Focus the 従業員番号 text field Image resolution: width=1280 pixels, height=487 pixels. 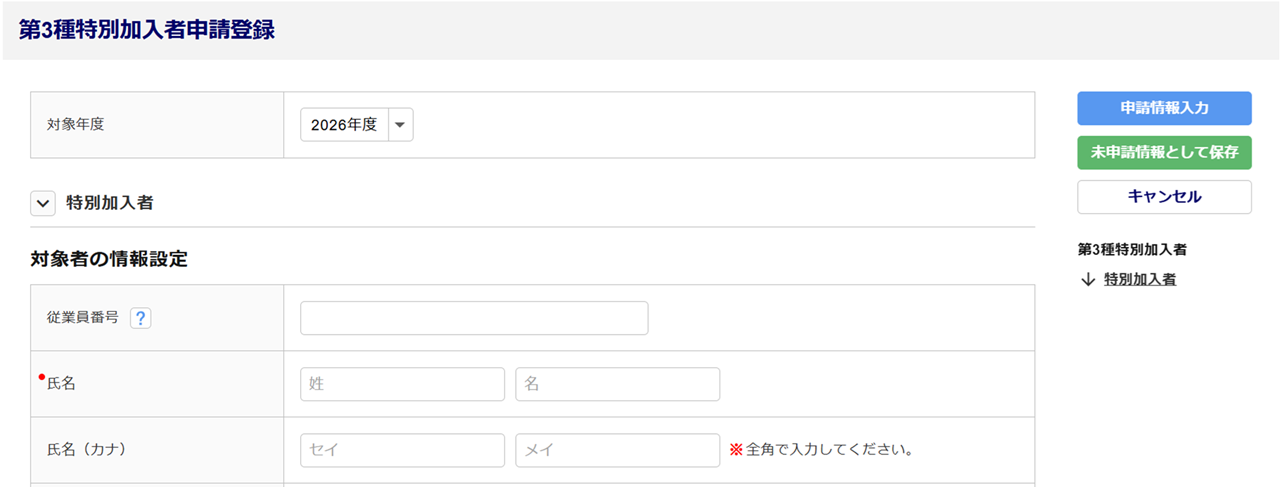(x=474, y=318)
